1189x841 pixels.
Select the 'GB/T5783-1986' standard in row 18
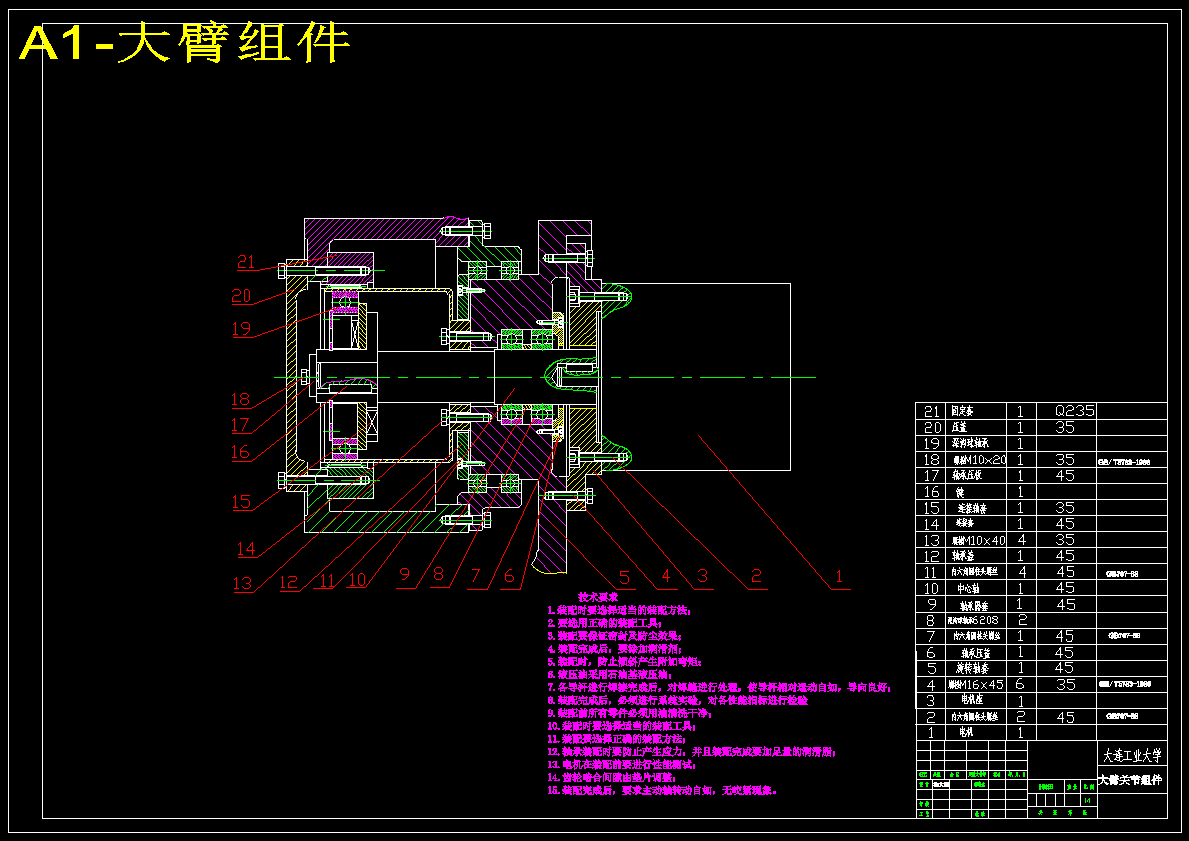click(x=1125, y=461)
